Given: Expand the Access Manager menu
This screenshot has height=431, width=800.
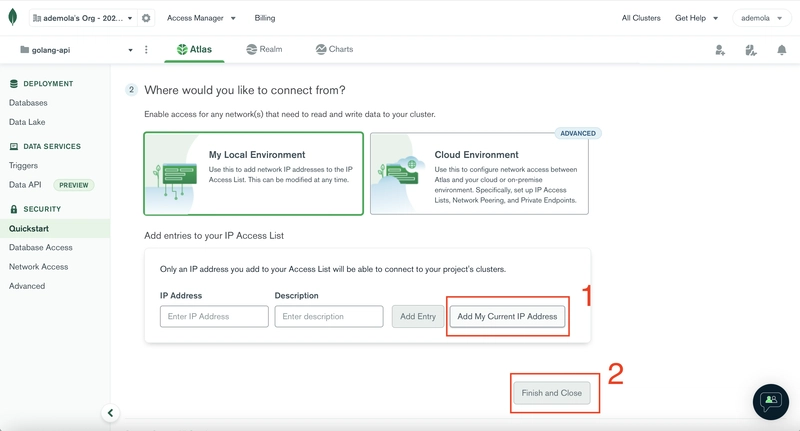Looking at the screenshot, I should tap(201, 18).
